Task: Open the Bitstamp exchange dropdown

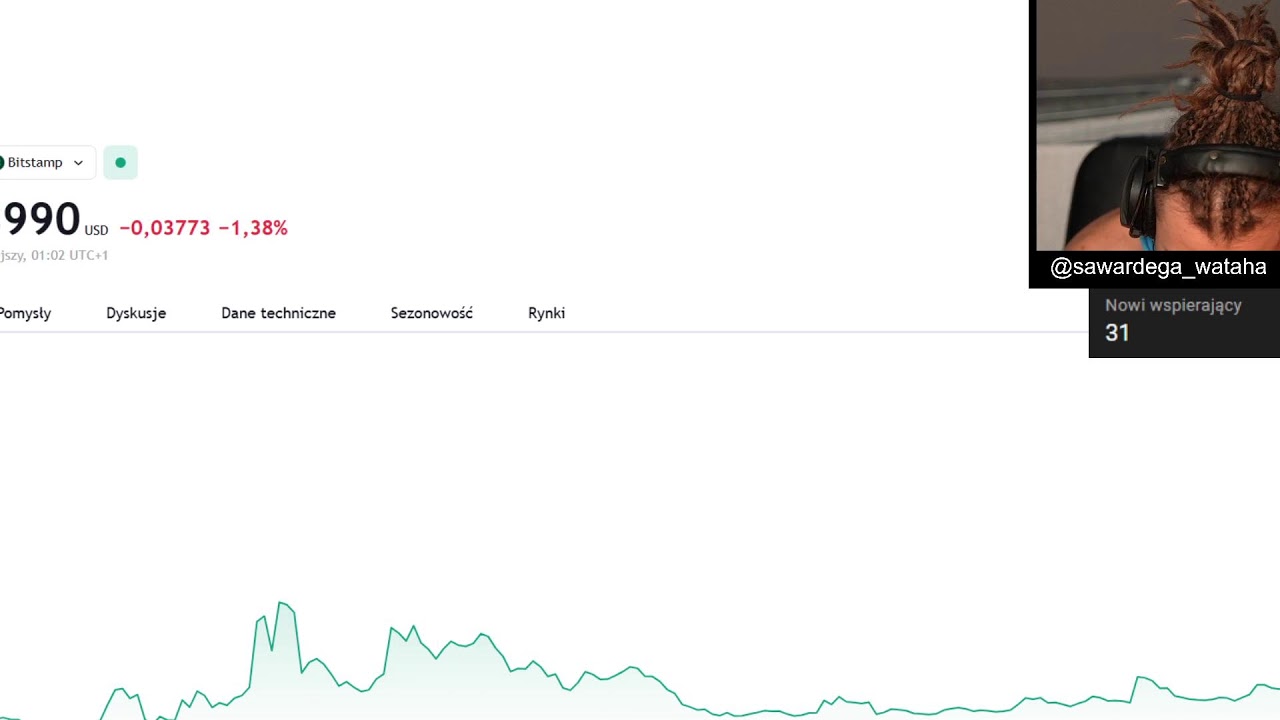Action: click(42, 163)
